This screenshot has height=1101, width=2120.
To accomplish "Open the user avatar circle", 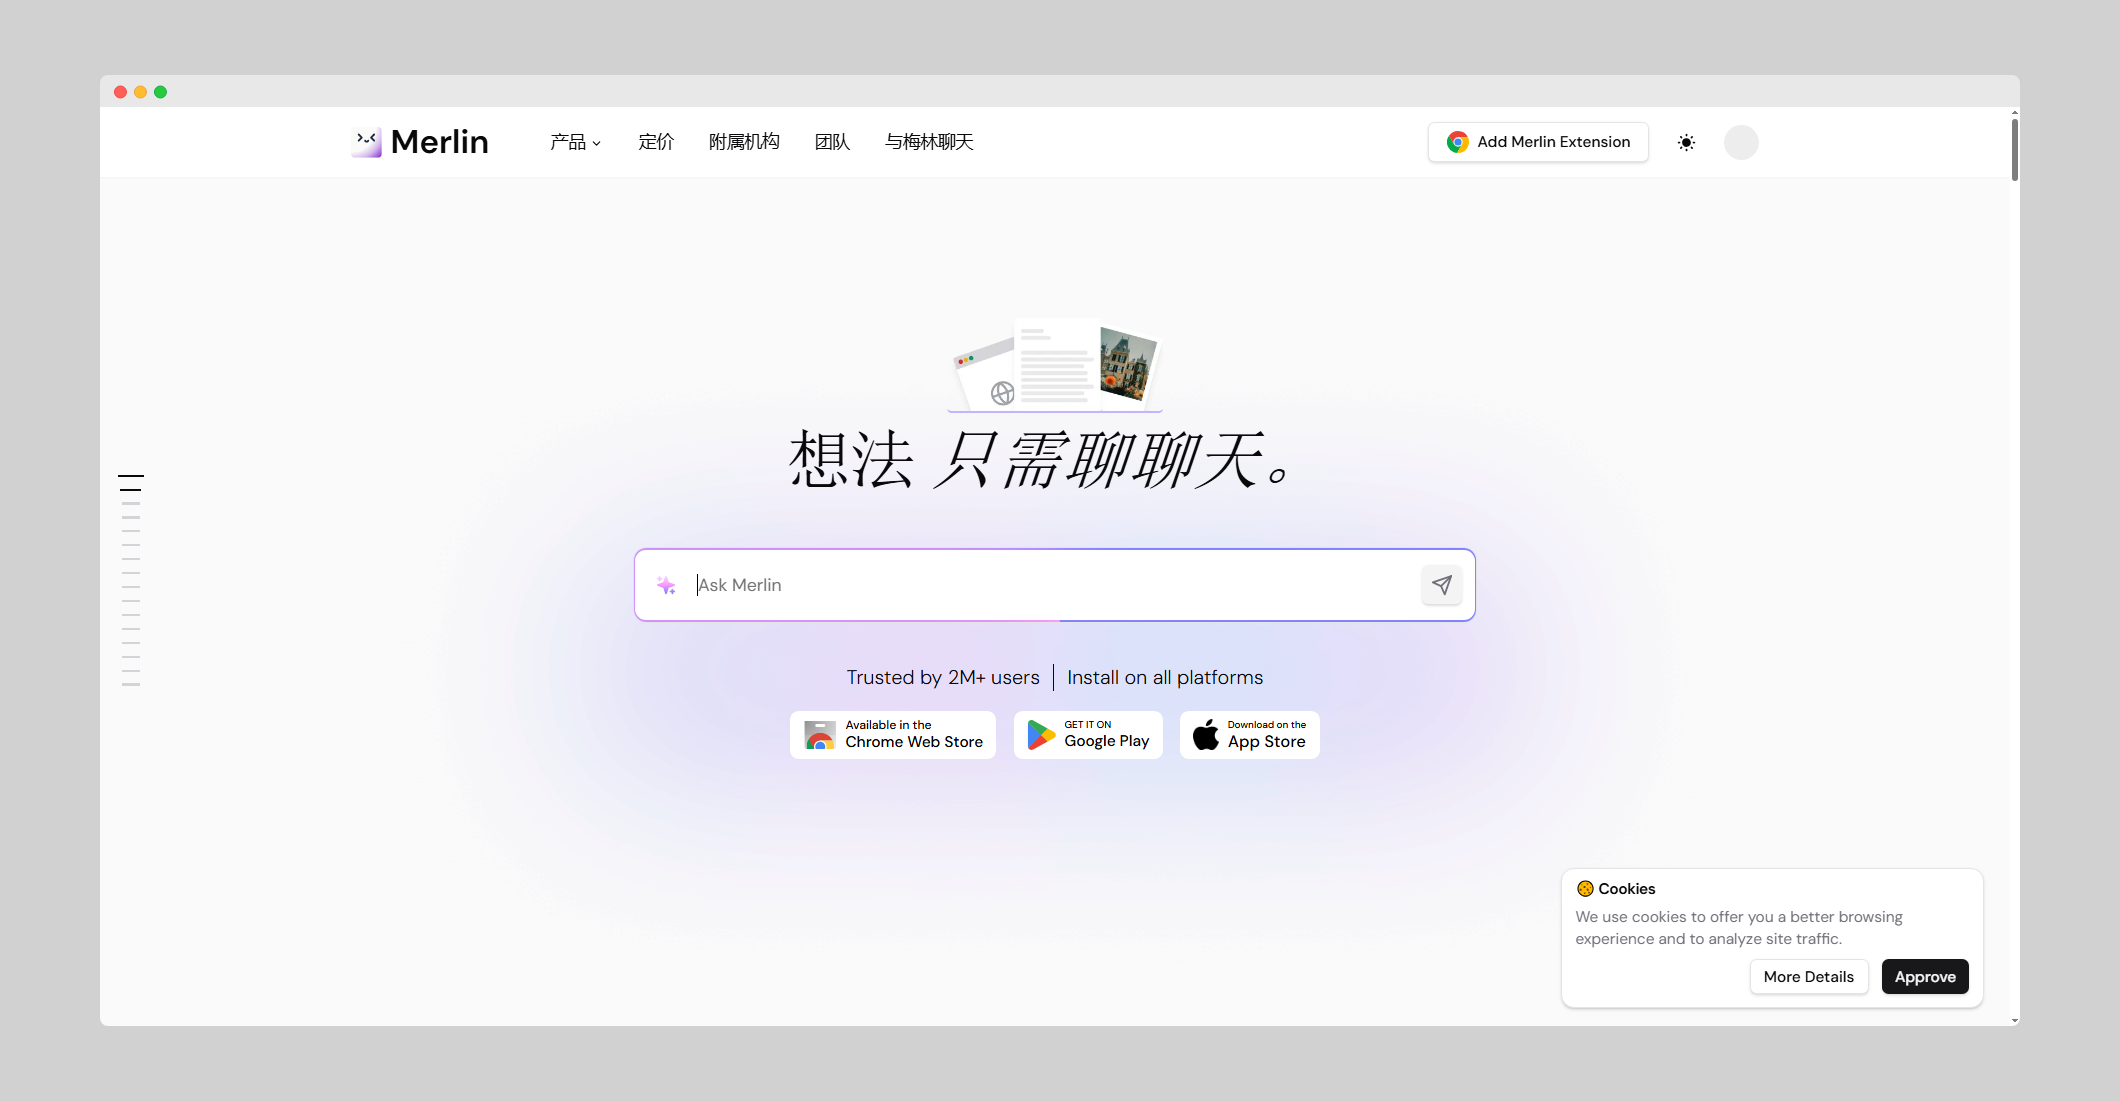I will click(x=1741, y=142).
